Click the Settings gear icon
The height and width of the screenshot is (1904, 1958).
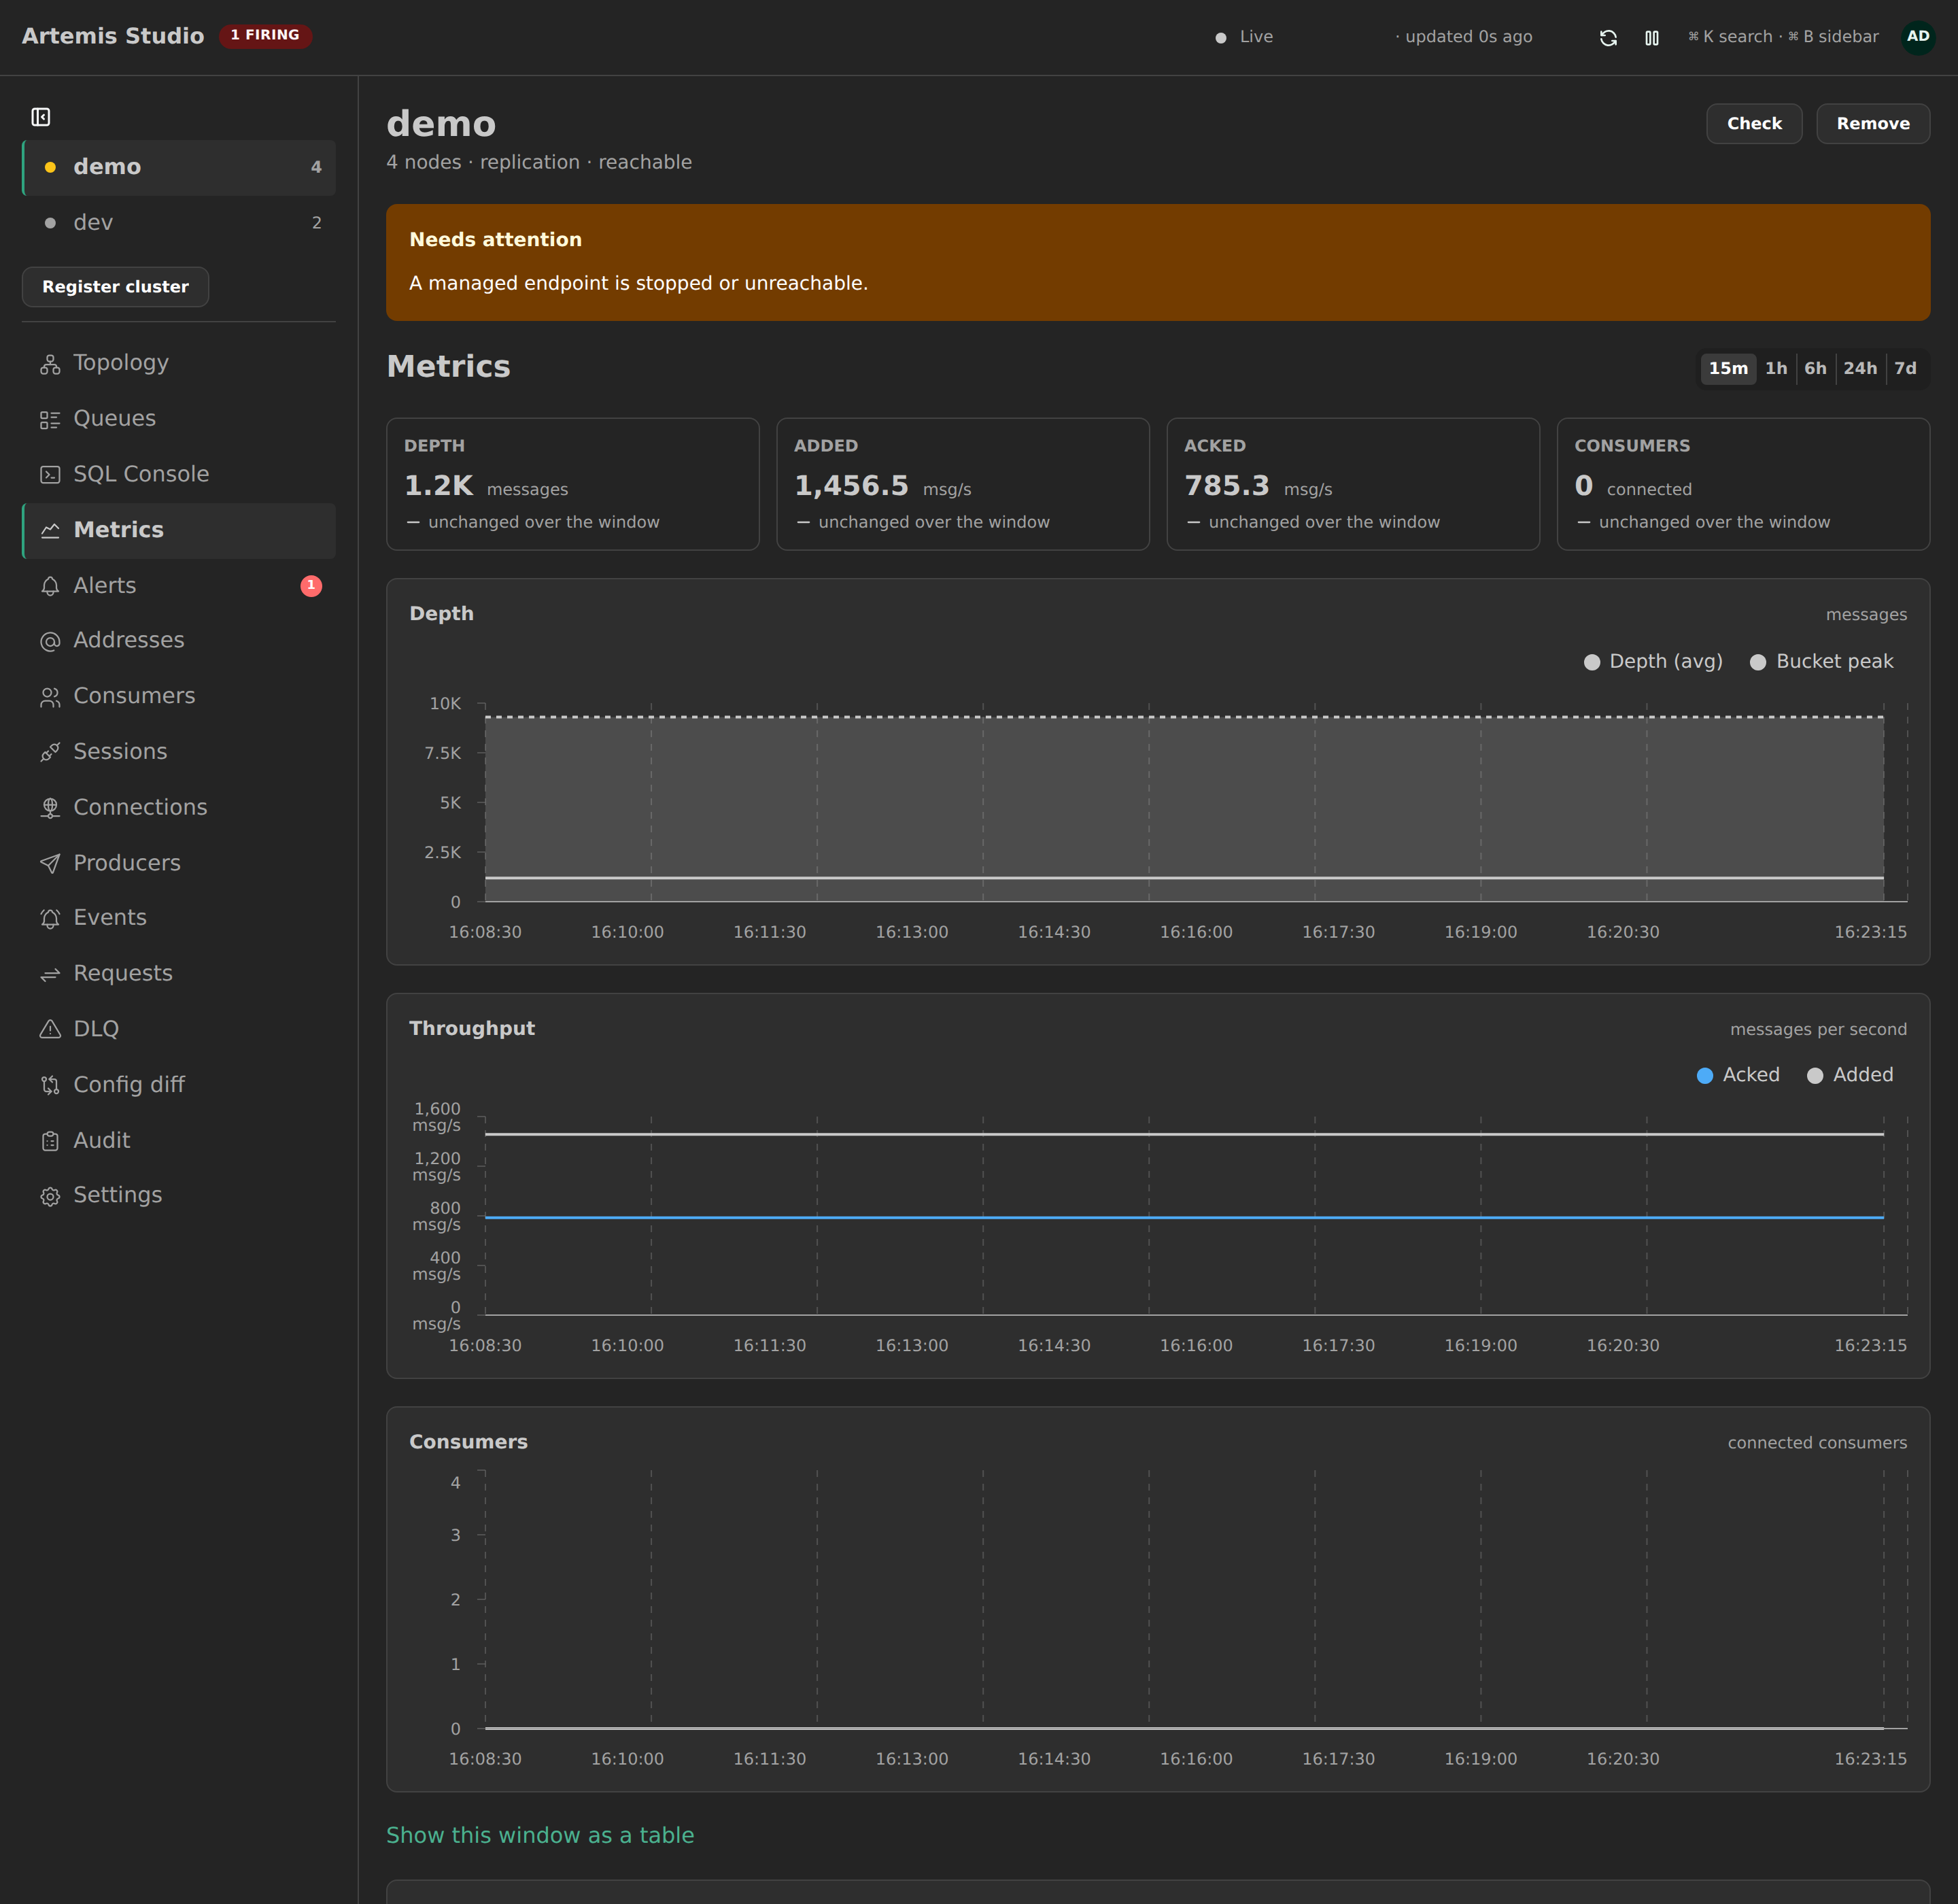pyautogui.click(x=50, y=1196)
